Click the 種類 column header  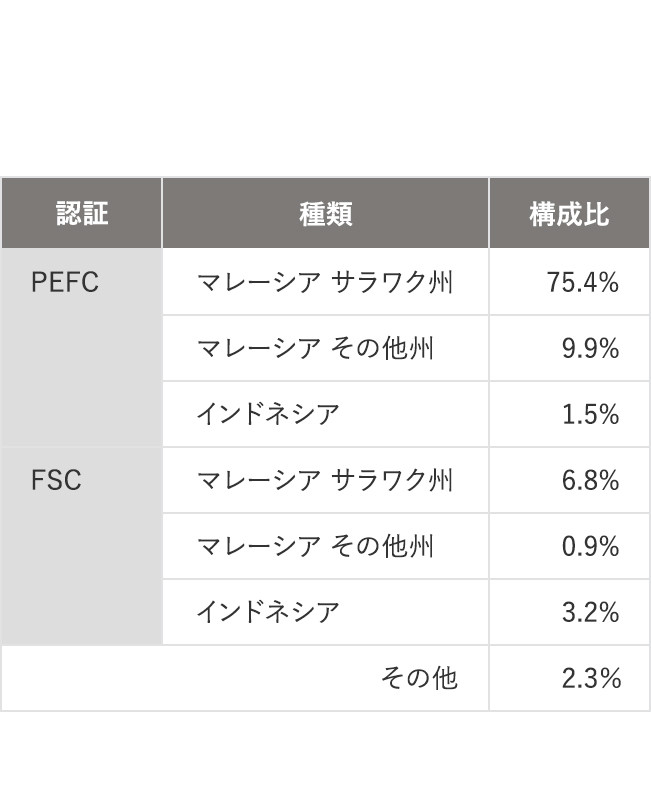click(x=326, y=213)
